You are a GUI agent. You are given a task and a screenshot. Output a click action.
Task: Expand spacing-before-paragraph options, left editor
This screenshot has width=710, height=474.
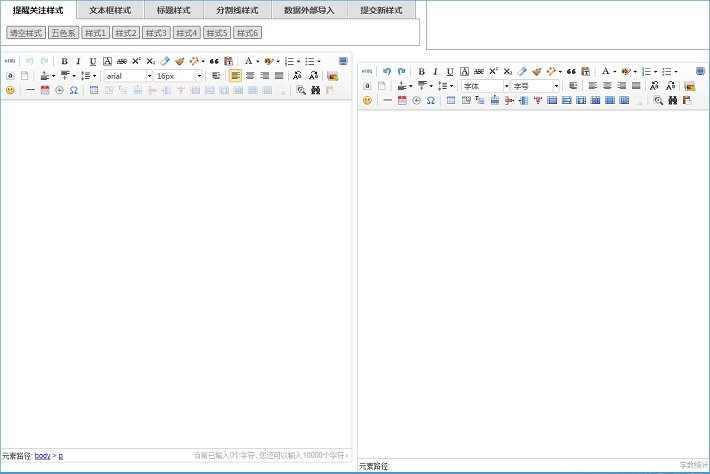(x=53, y=76)
